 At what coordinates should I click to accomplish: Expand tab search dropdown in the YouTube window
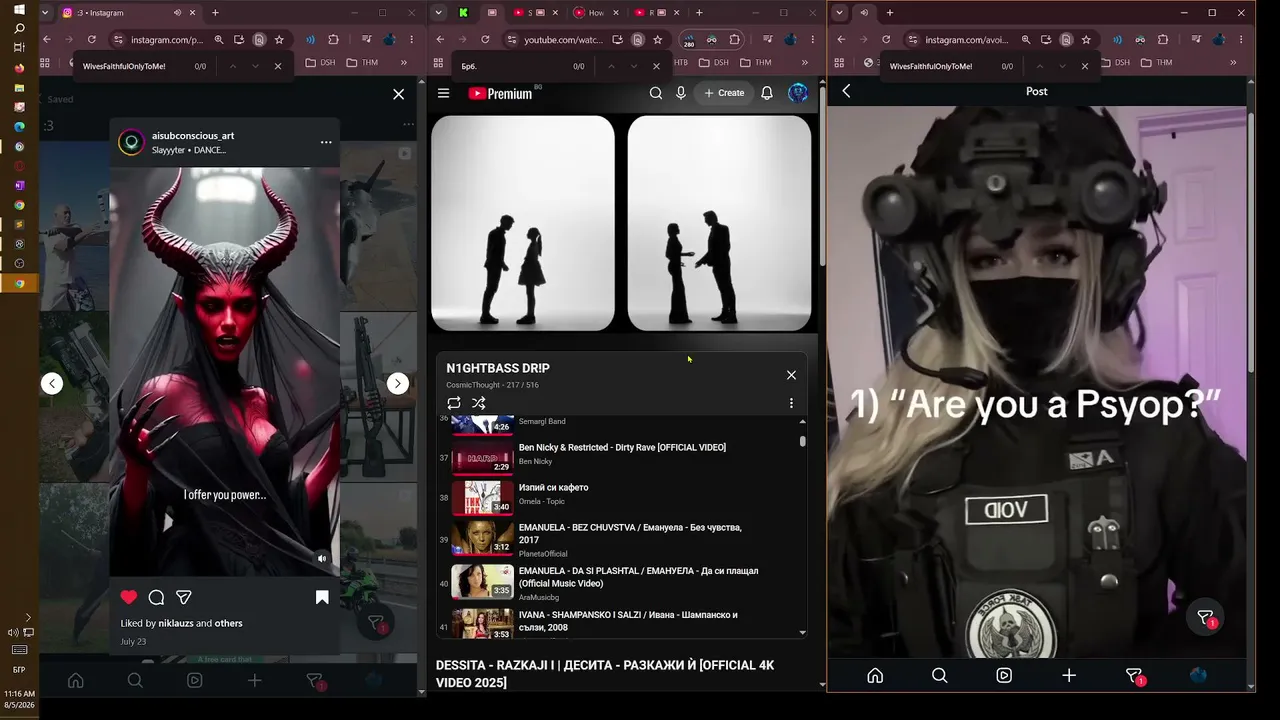[438, 13]
